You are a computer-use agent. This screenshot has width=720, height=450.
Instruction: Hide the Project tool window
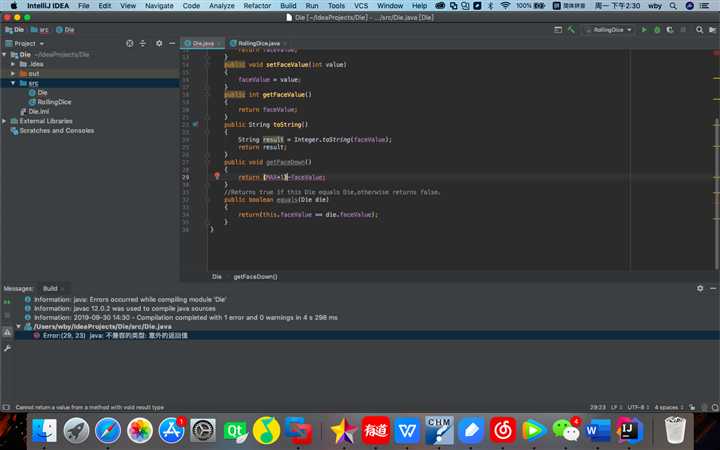click(x=171, y=44)
